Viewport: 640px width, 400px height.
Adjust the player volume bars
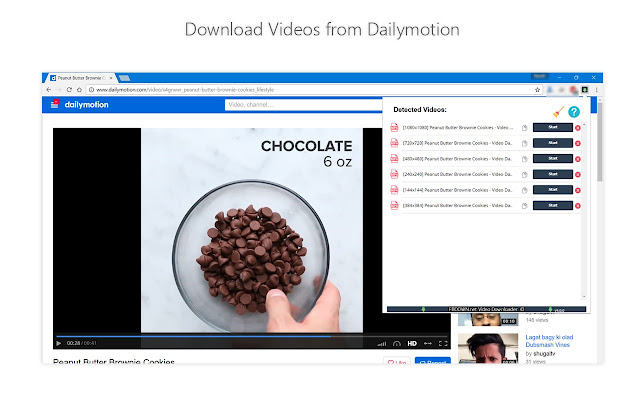[x=382, y=344]
